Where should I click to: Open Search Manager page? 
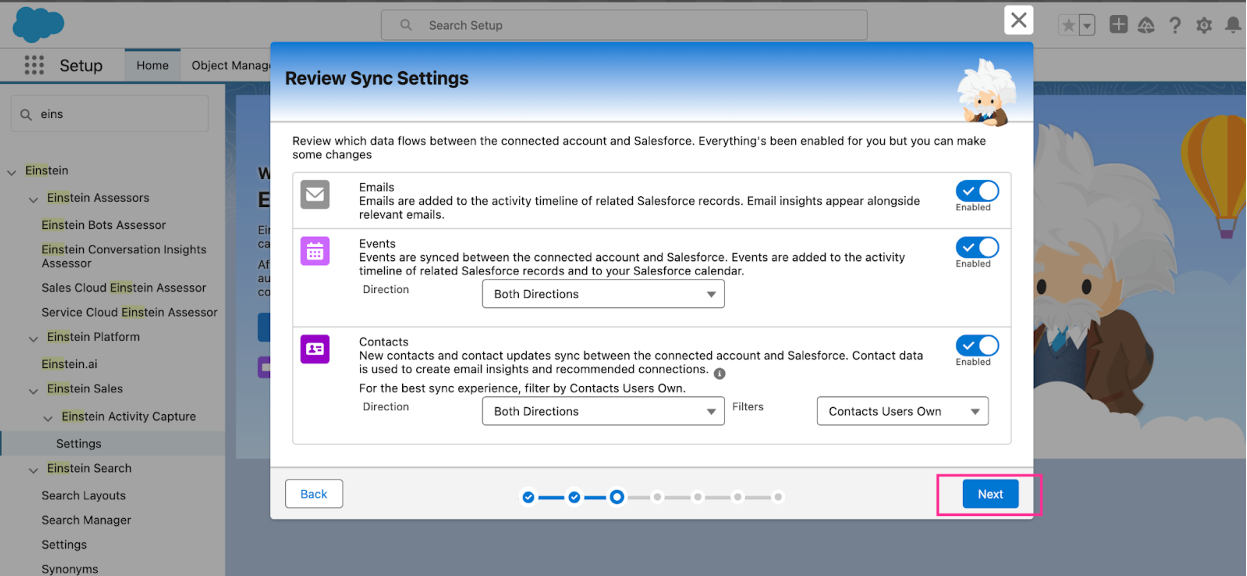pos(86,520)
